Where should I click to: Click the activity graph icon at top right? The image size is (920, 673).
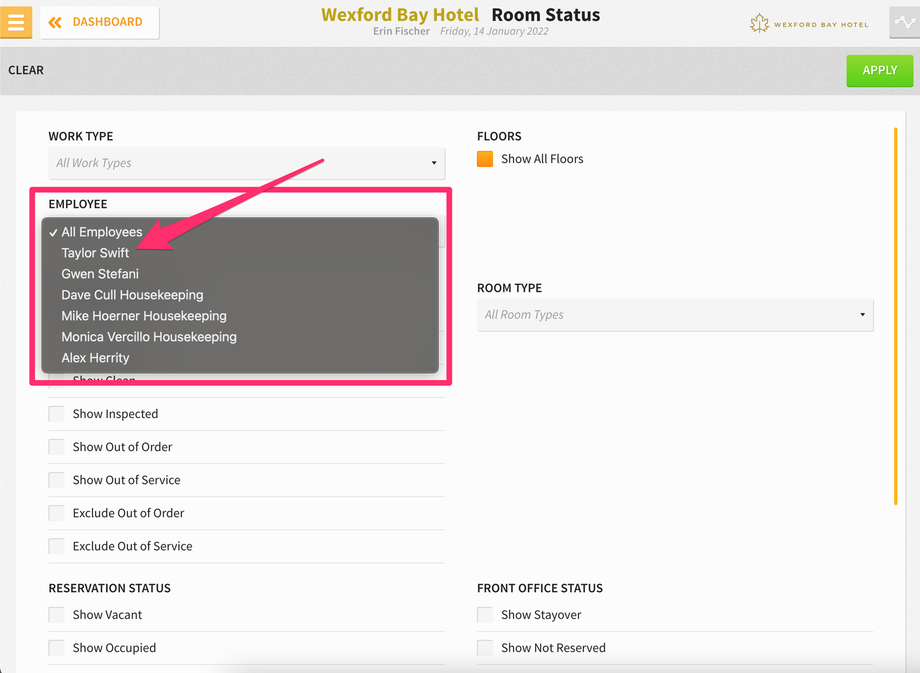904,22
